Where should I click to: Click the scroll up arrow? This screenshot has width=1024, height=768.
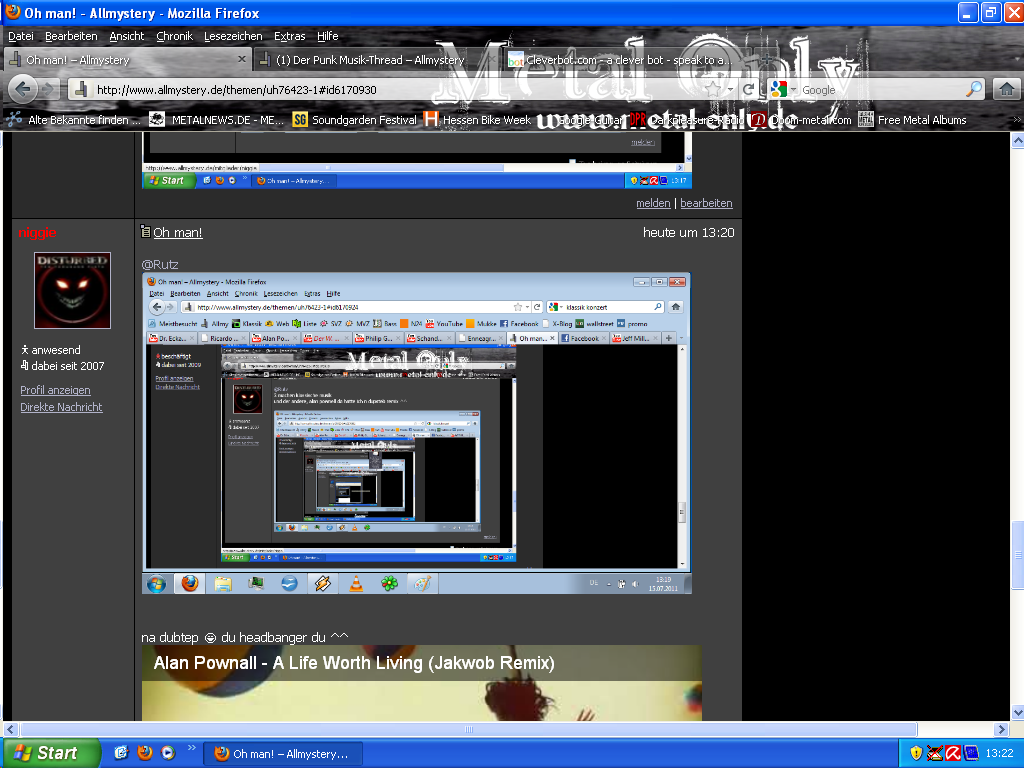click(x=1017, y=140)
